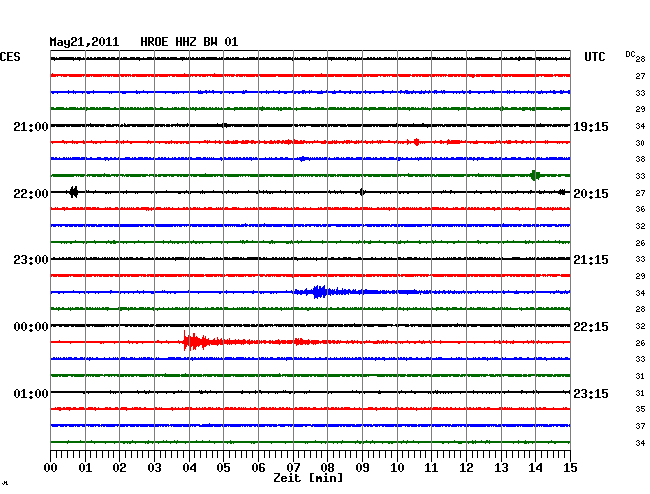
Task: Click the blue seismic wave burst near minute 08
Action: pyautogui.click(x=319, y=292)
